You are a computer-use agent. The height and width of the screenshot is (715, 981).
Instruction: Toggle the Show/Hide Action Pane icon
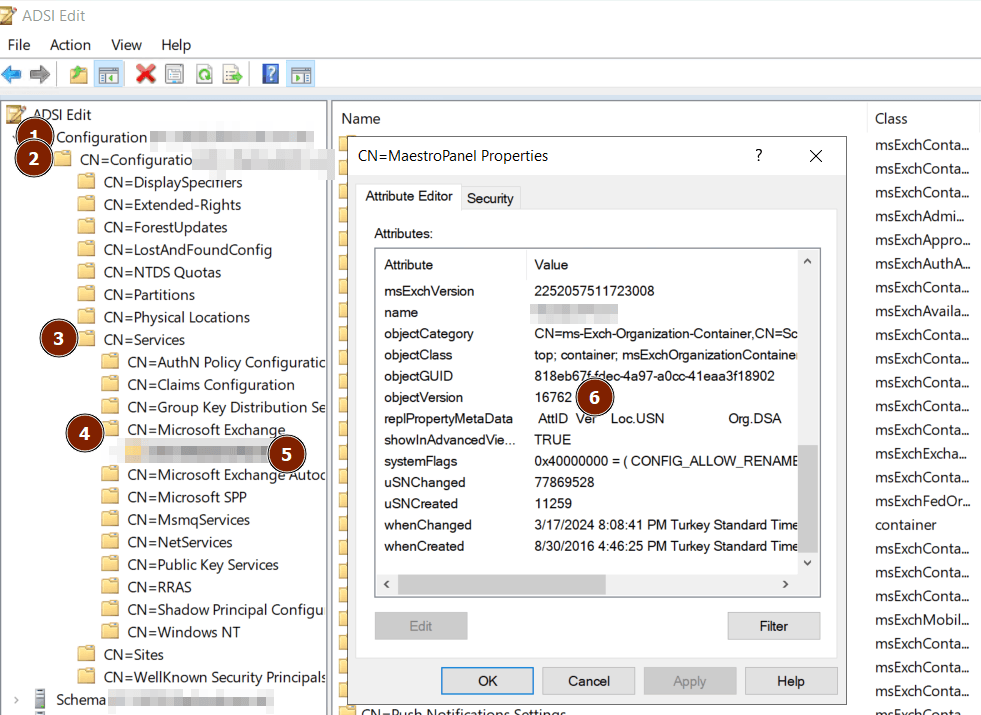coord(300,74)
